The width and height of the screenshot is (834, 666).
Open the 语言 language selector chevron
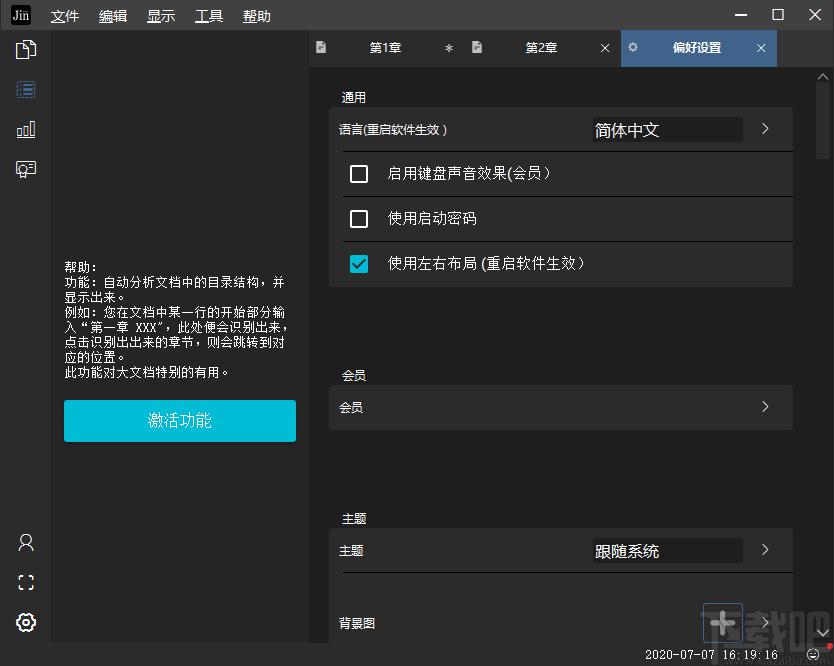(765, 129)
